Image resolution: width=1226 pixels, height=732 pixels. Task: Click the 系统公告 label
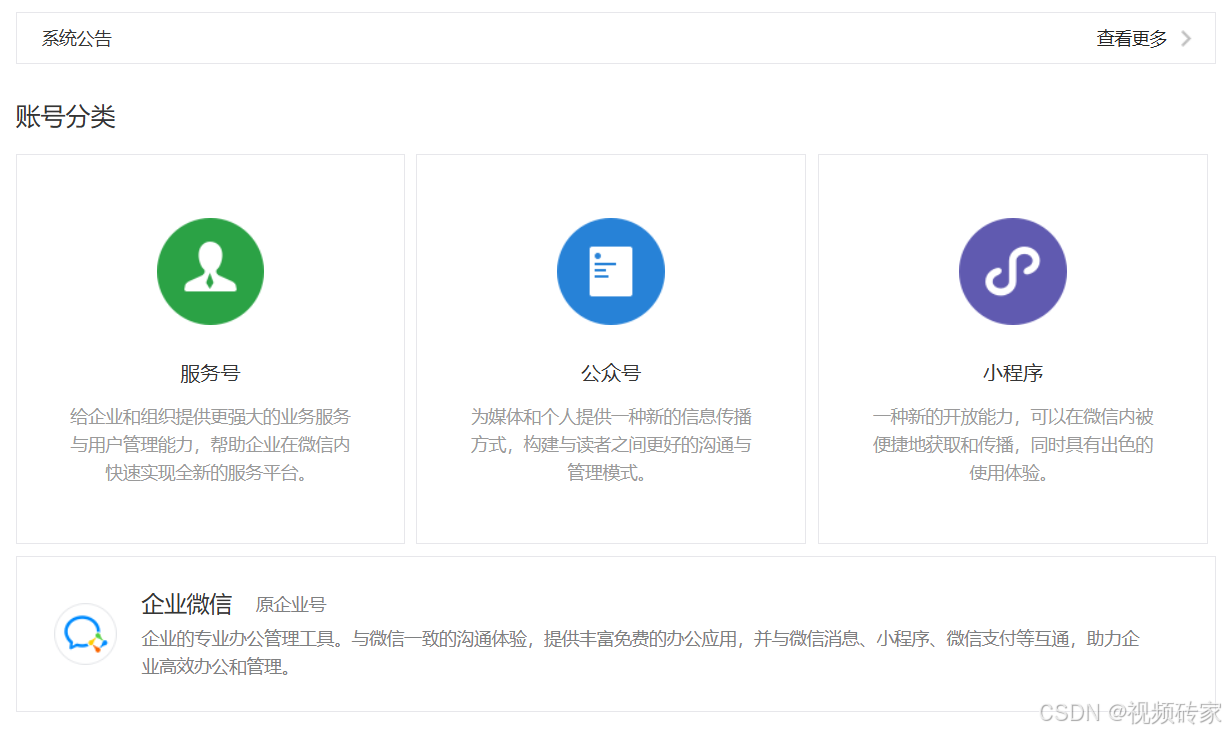click(x=77, y=39)
